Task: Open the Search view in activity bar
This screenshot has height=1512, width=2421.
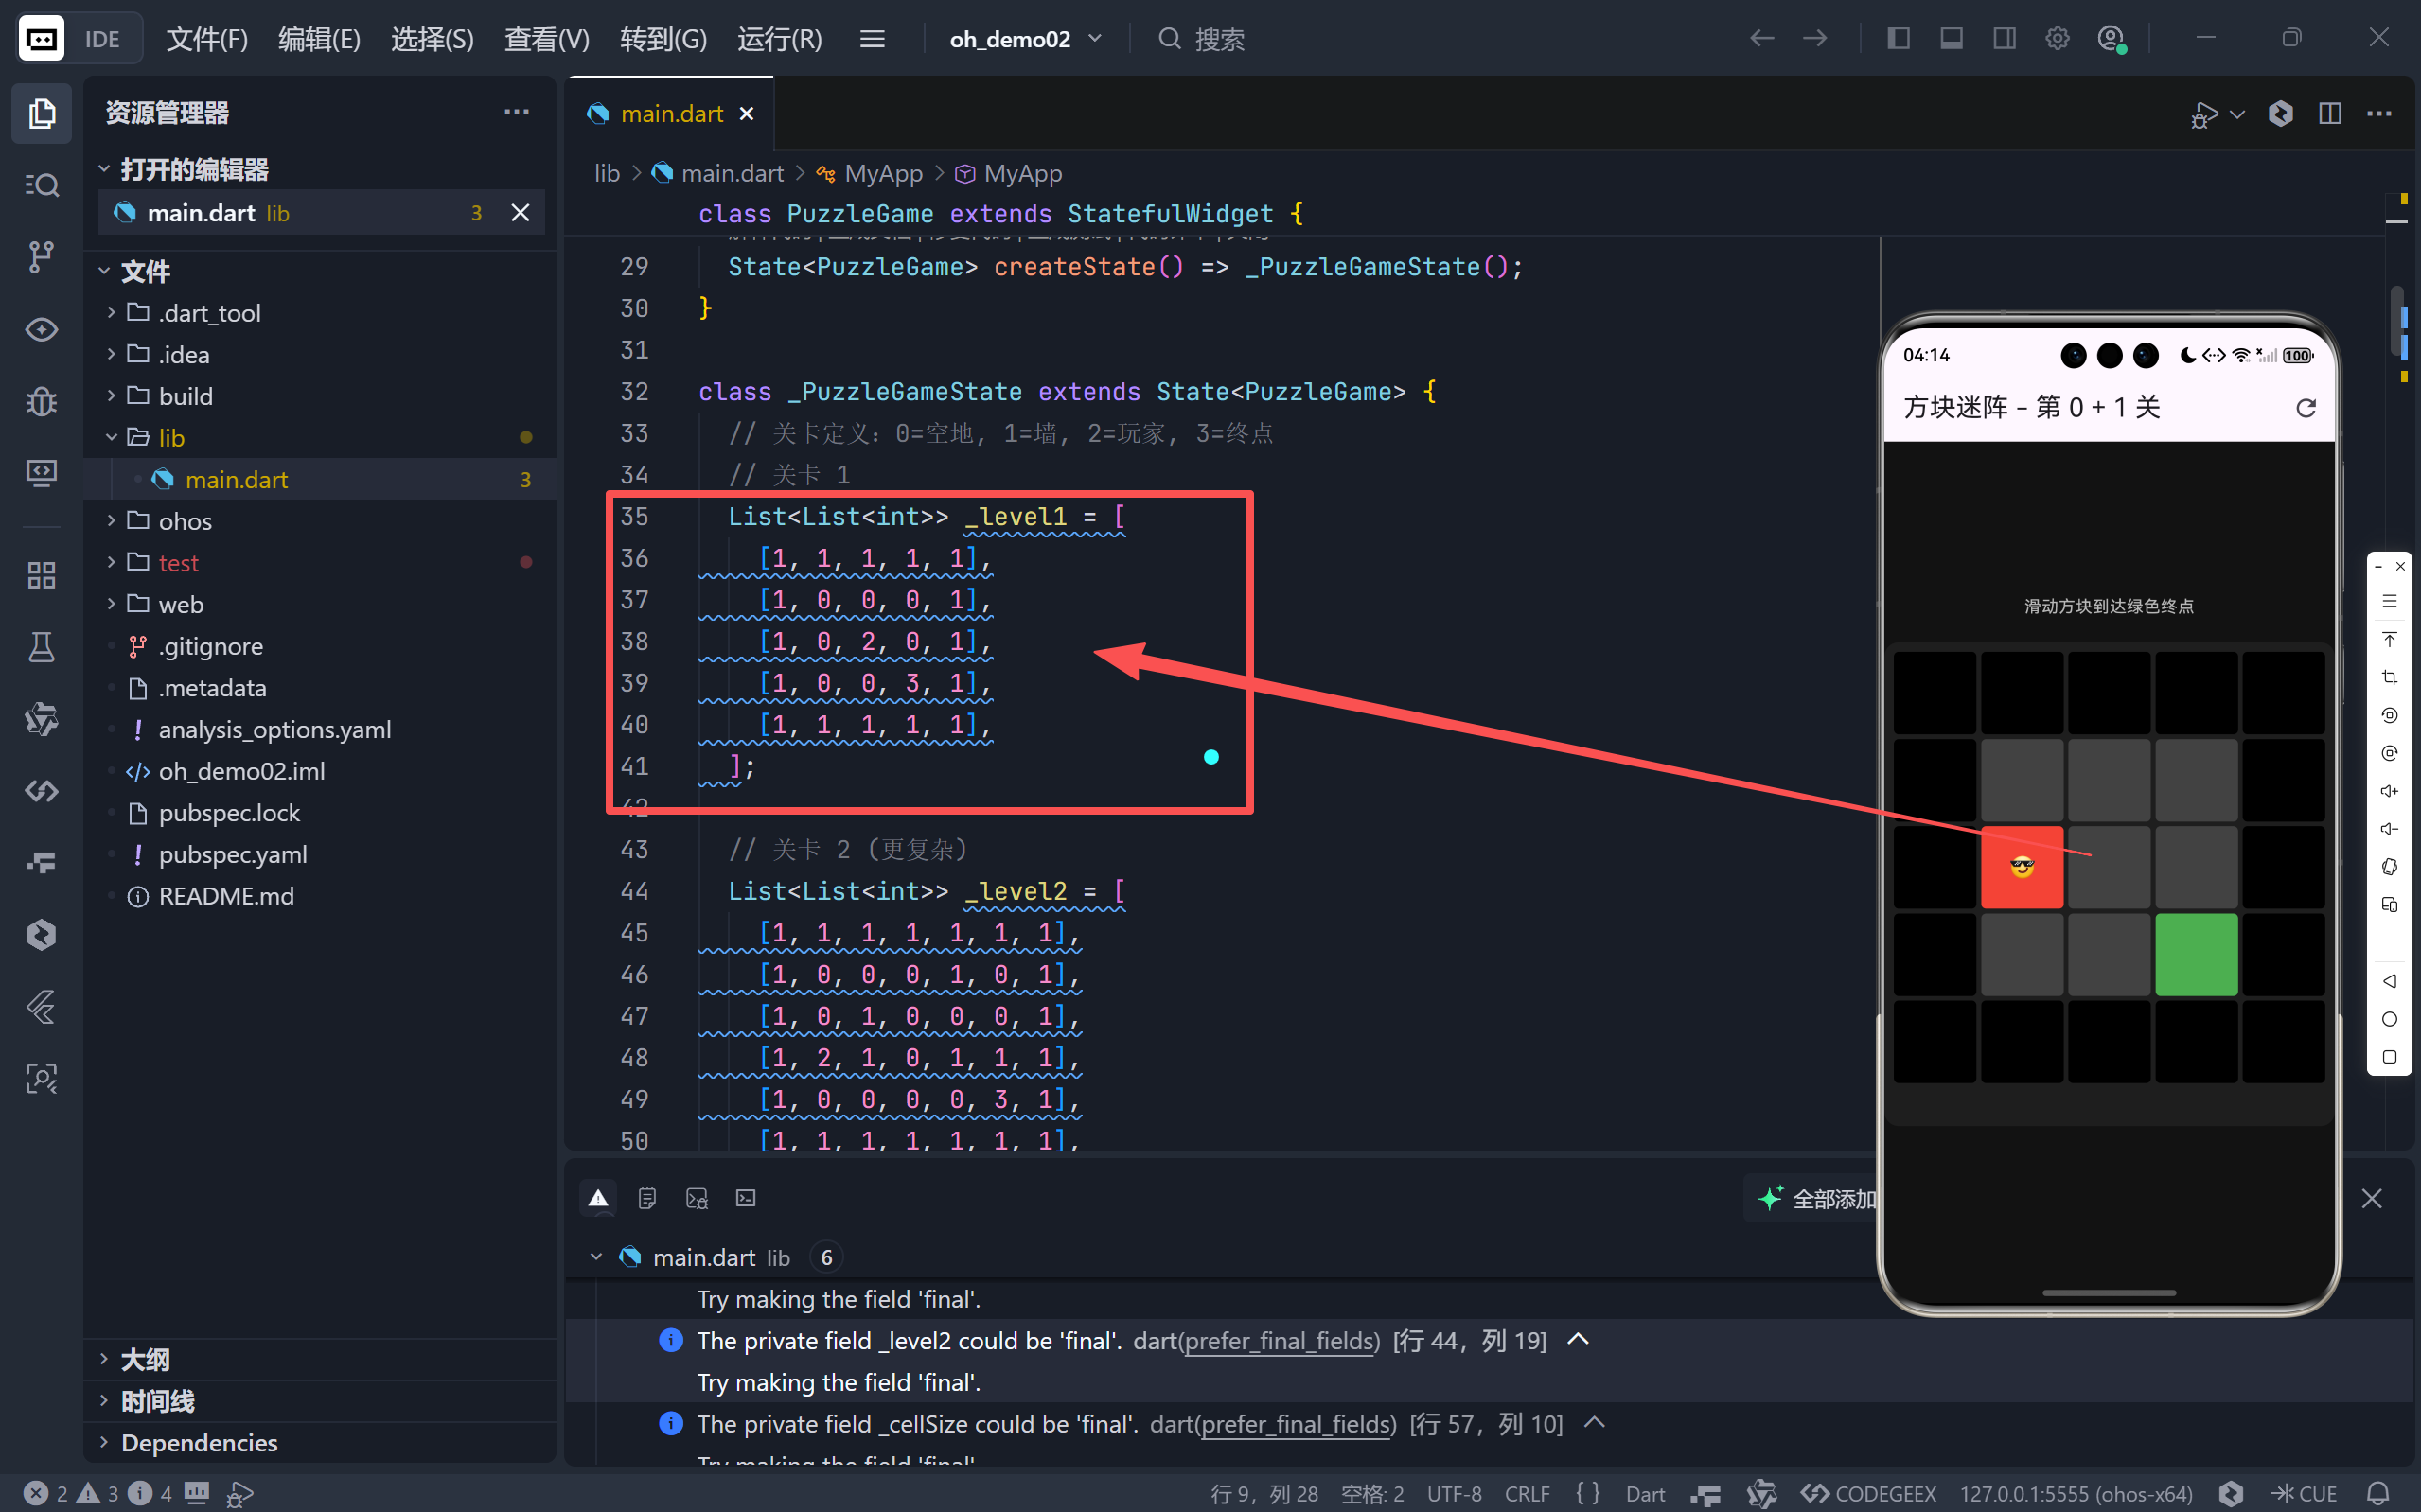Action: click(41, 185)
